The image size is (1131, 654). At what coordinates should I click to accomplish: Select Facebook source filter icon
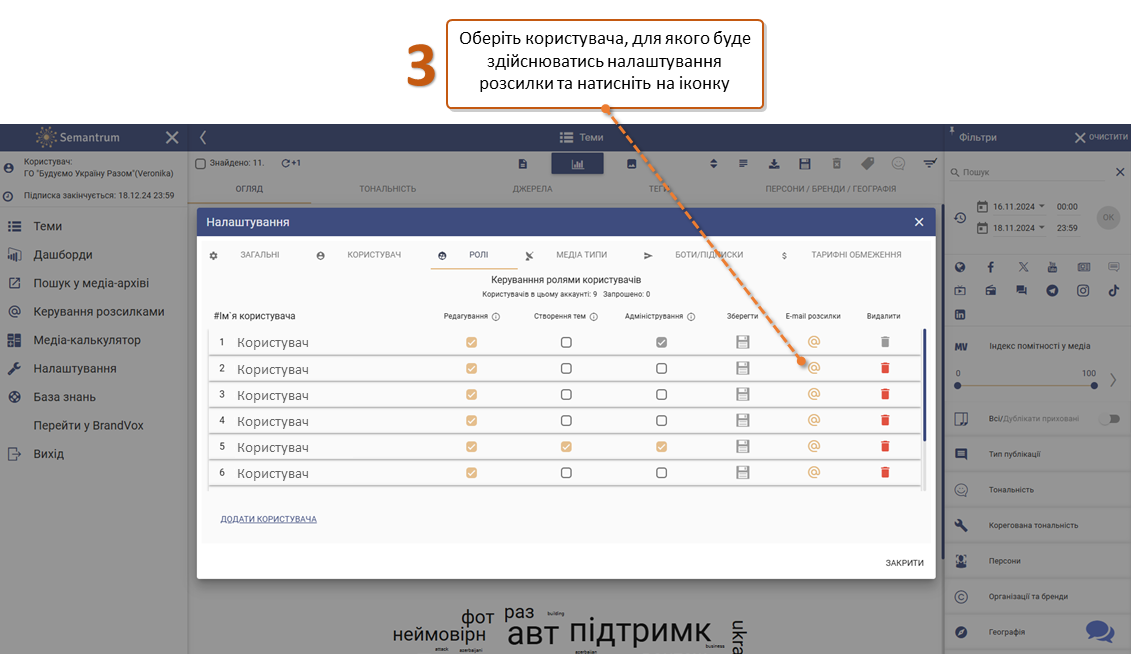point(990,268)
